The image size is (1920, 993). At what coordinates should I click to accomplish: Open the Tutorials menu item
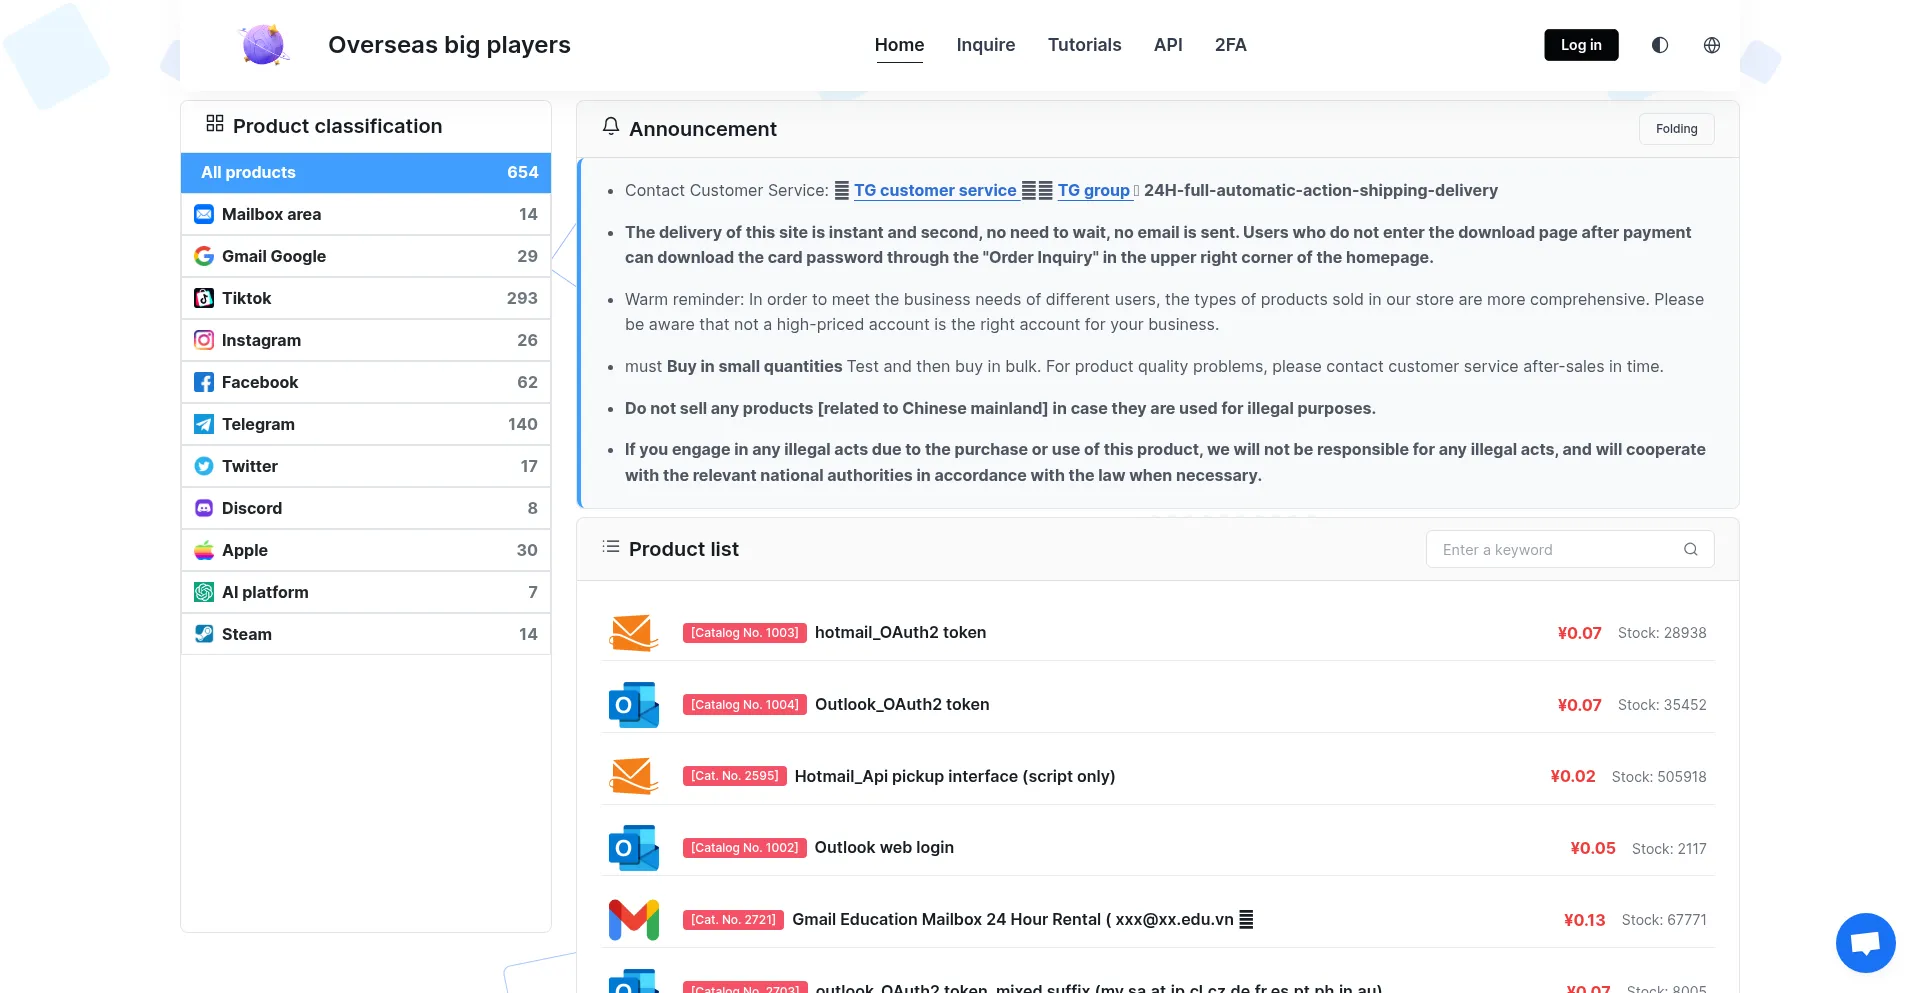point(1084,45)
